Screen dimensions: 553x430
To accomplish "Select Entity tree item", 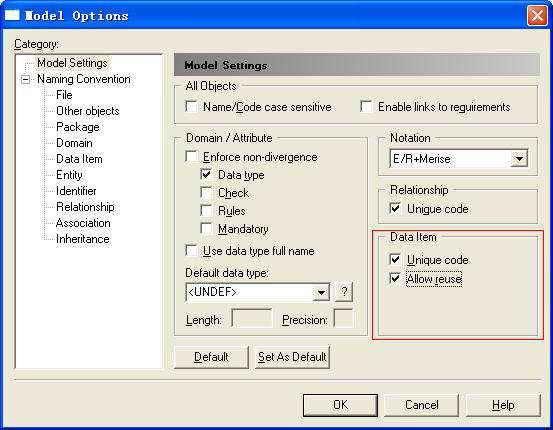I will [69, 175].
